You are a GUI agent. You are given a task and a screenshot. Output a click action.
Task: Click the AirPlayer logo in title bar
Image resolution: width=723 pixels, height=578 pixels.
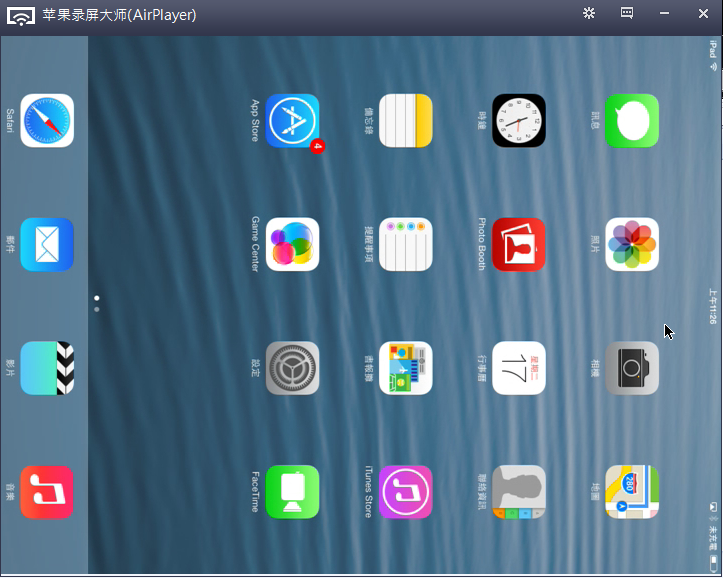21,16
